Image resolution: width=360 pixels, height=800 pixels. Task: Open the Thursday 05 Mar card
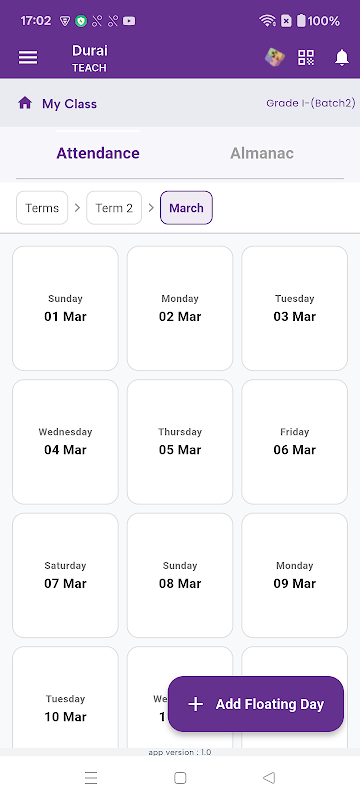[180, 442]
